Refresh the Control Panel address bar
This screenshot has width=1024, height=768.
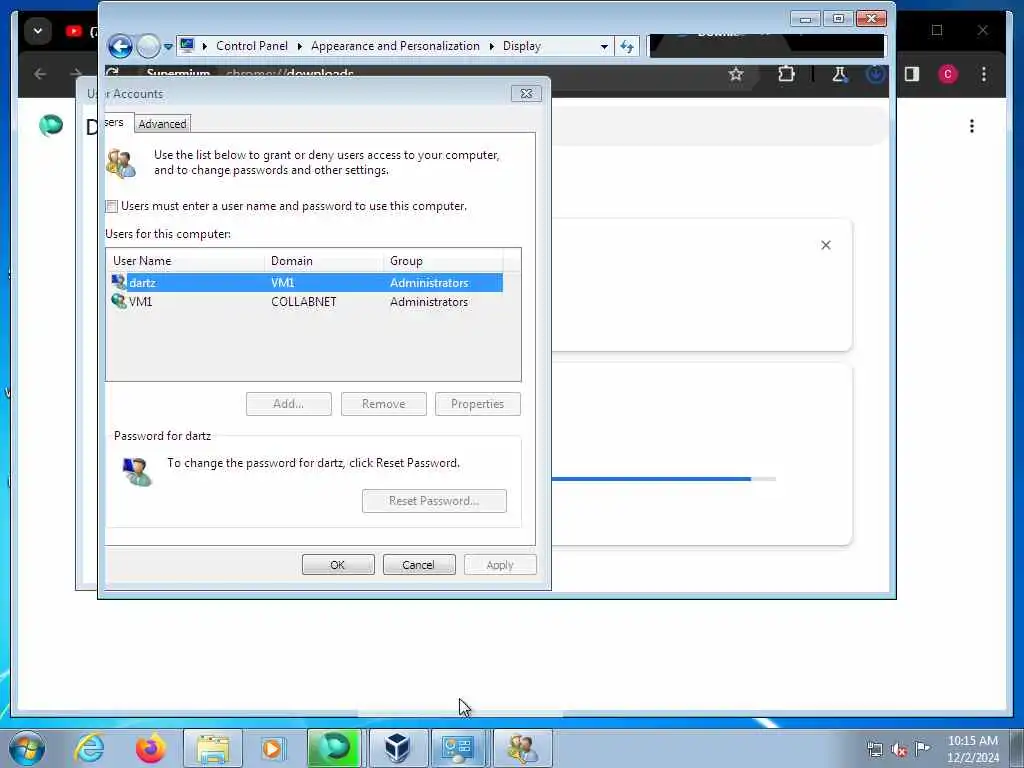(627, 46)
